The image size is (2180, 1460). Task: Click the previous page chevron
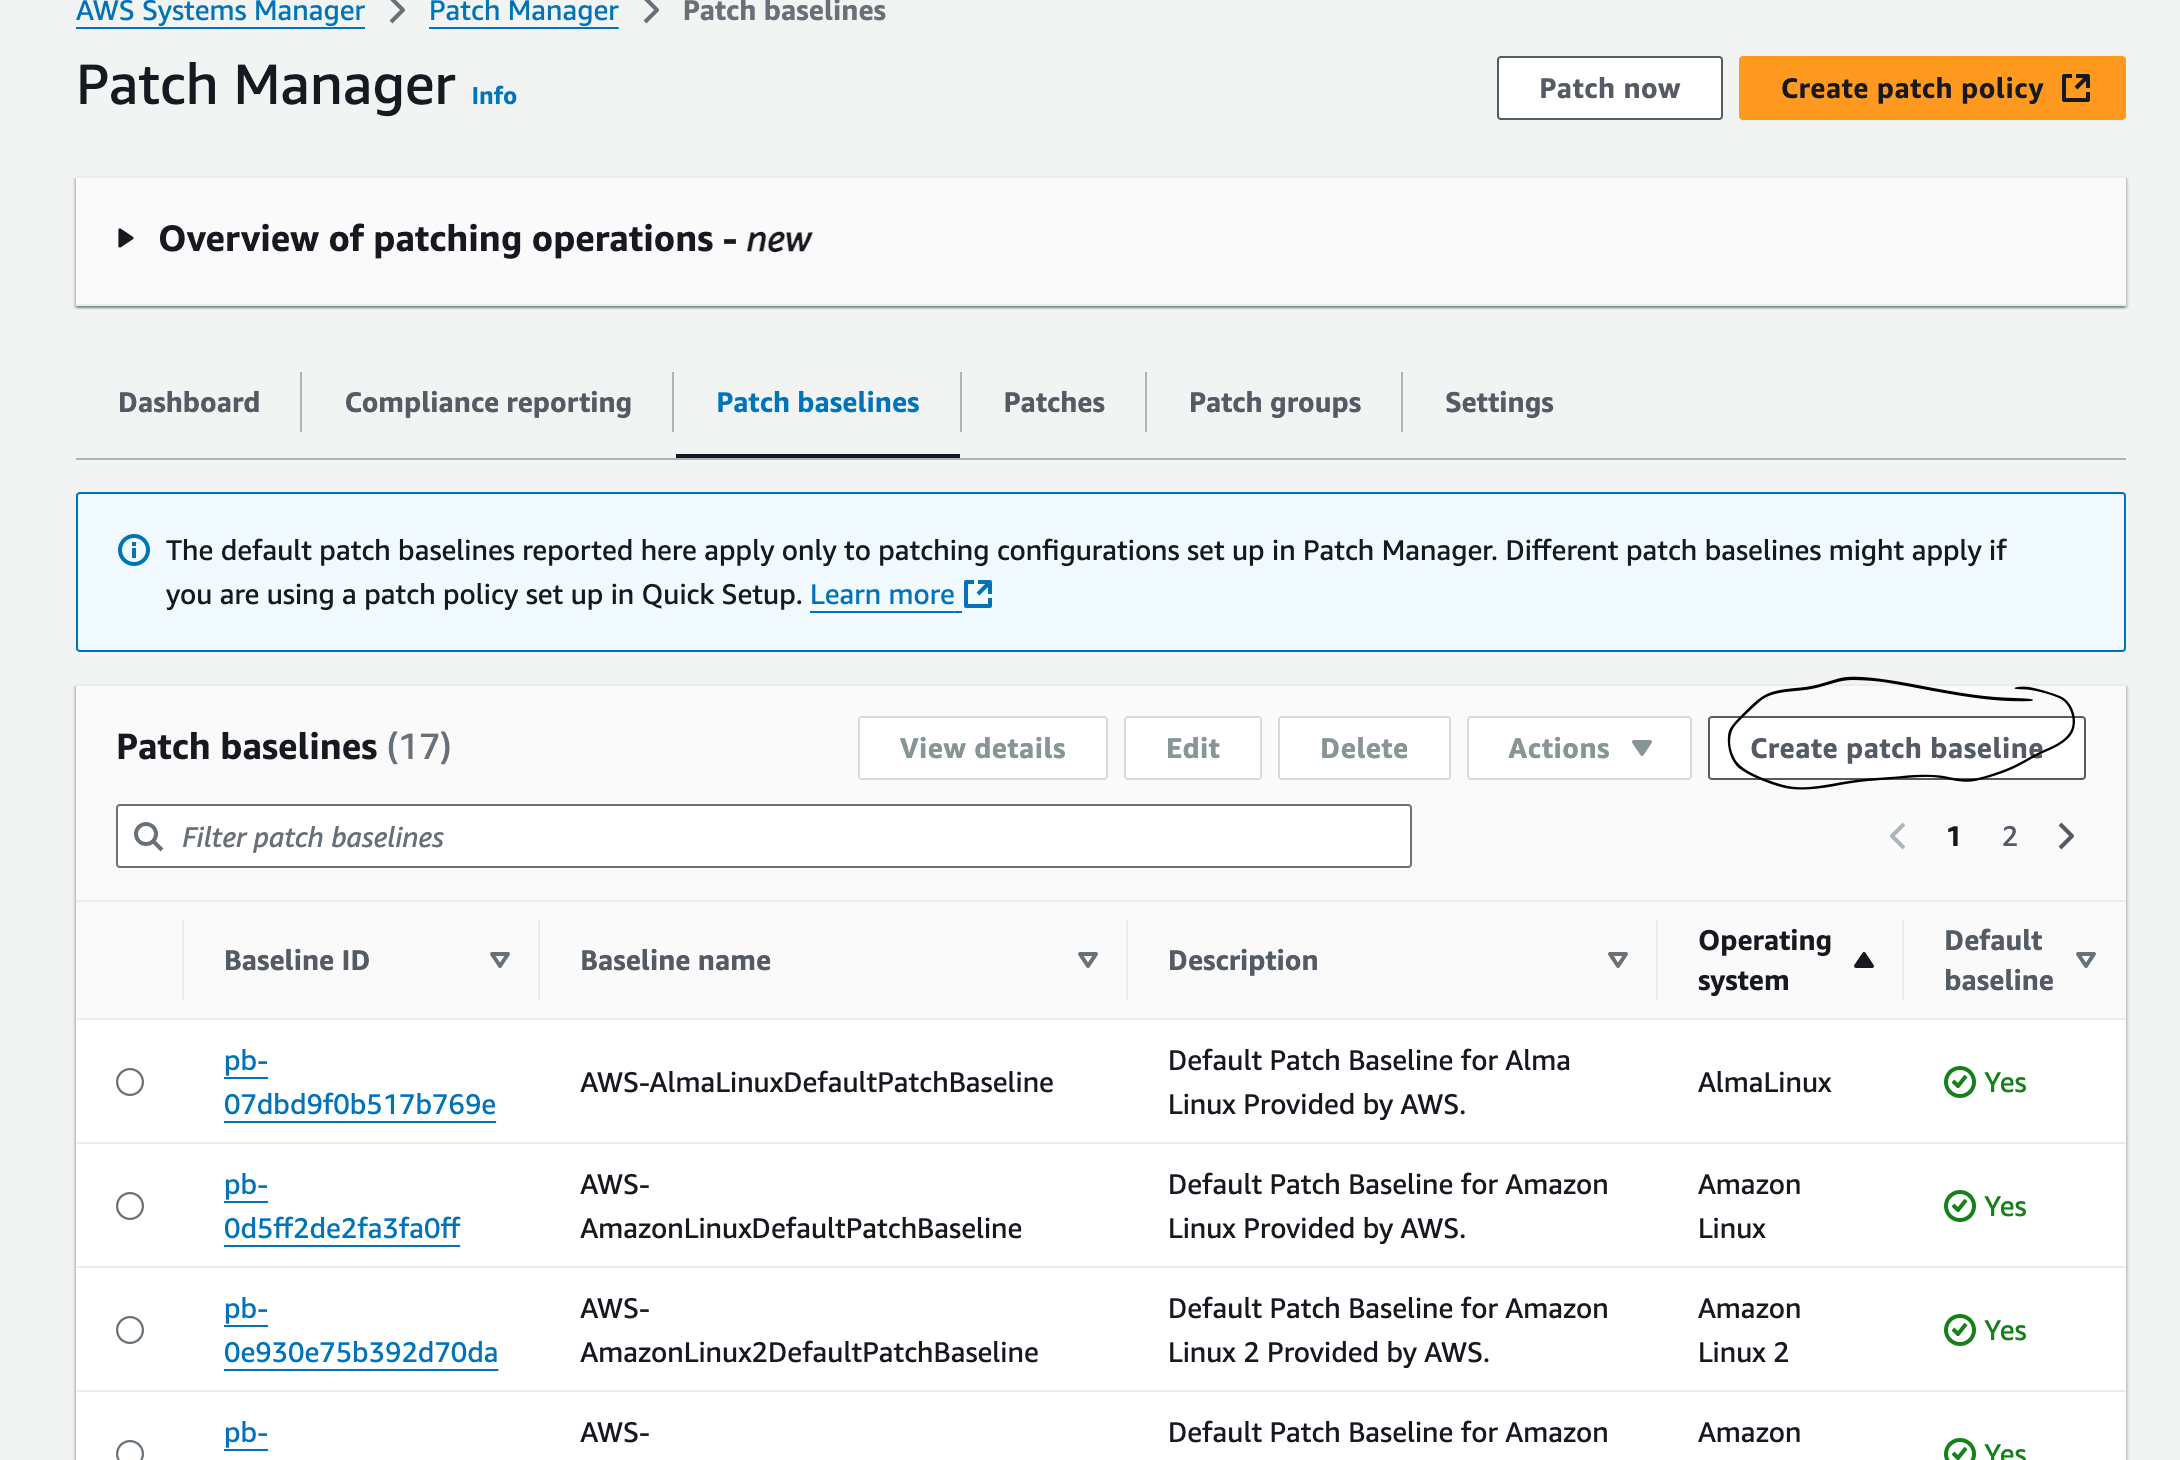pos(1897,836)
